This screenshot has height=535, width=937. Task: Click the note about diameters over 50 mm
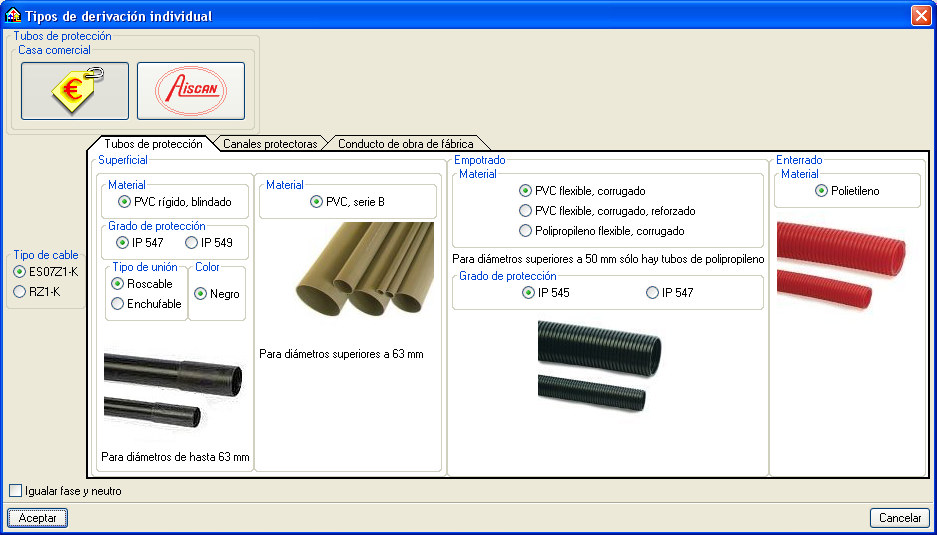pos(608,259)
